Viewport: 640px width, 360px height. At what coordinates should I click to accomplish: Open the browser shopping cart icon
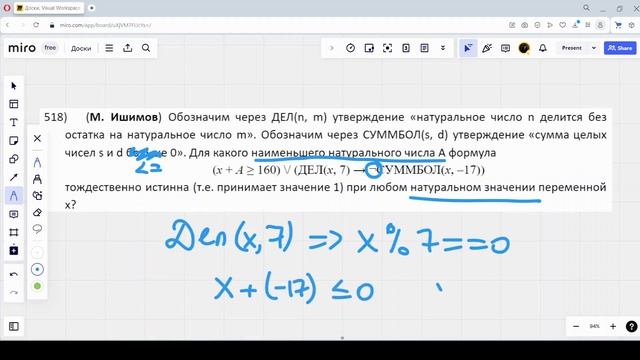pos(618,25)
